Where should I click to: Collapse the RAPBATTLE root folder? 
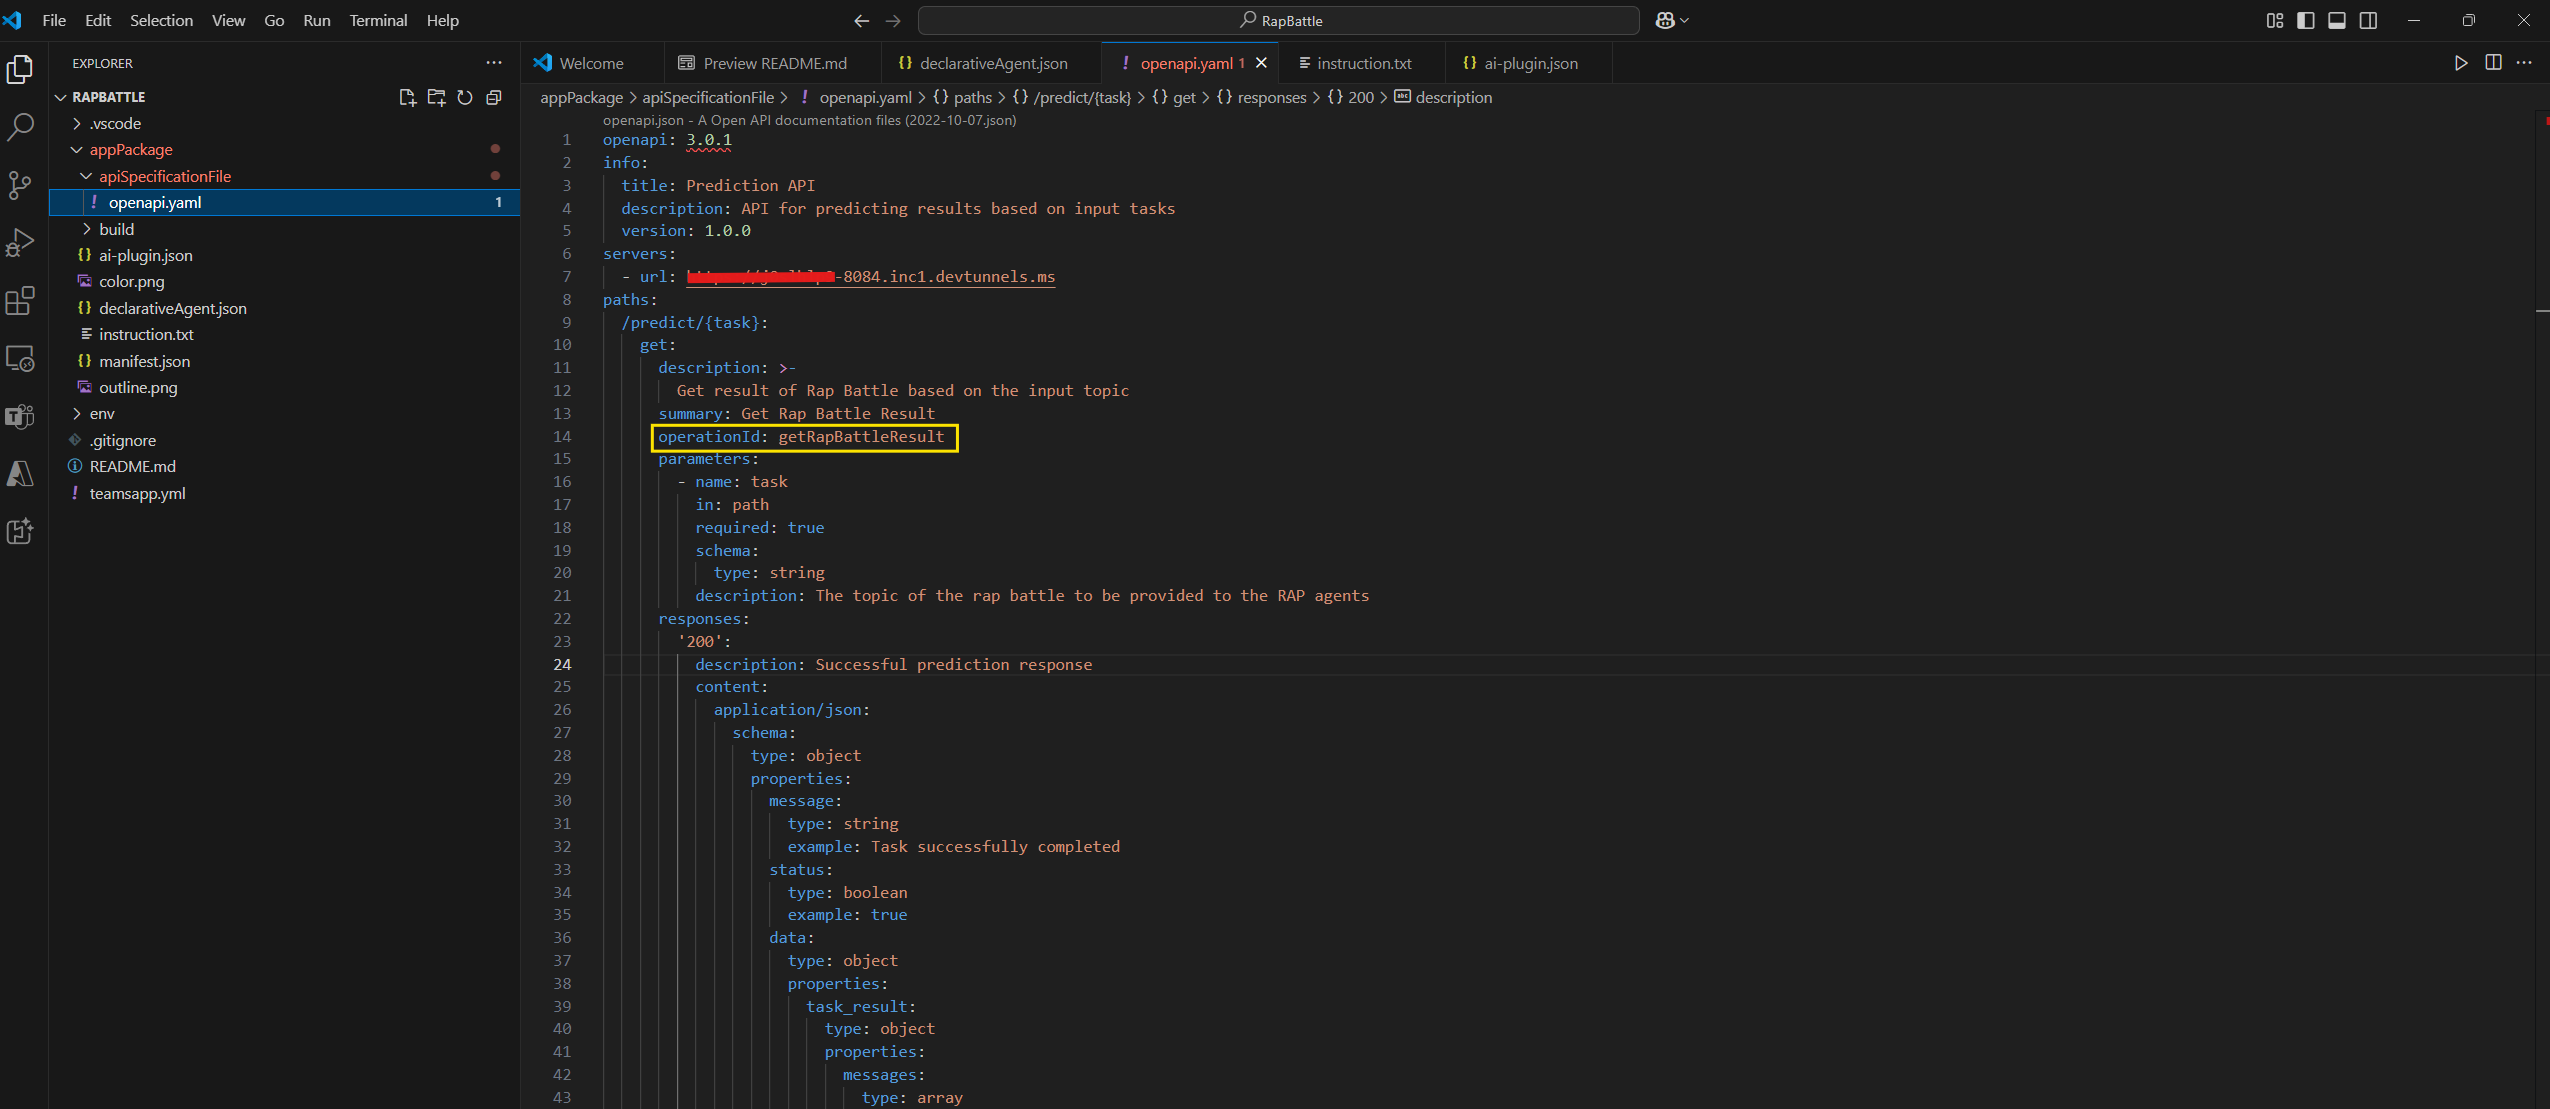coord(61,97)
